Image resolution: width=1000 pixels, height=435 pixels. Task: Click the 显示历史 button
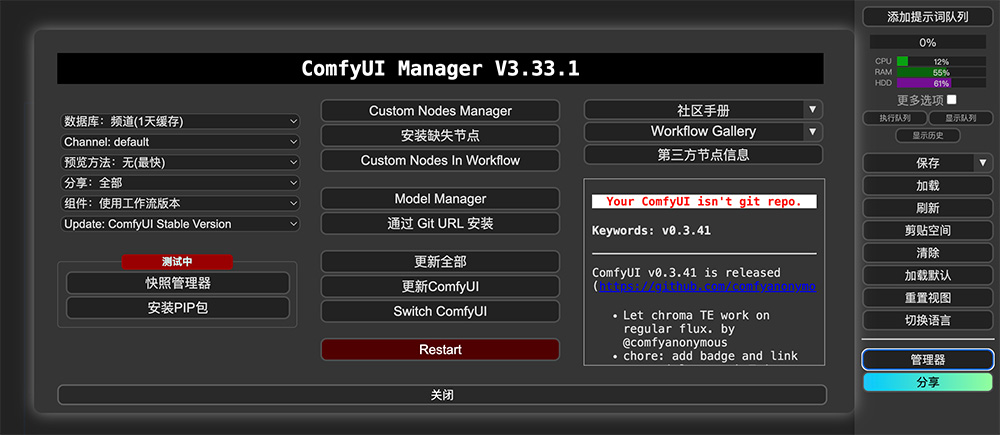pyautogui.click(x=928, y=135)
